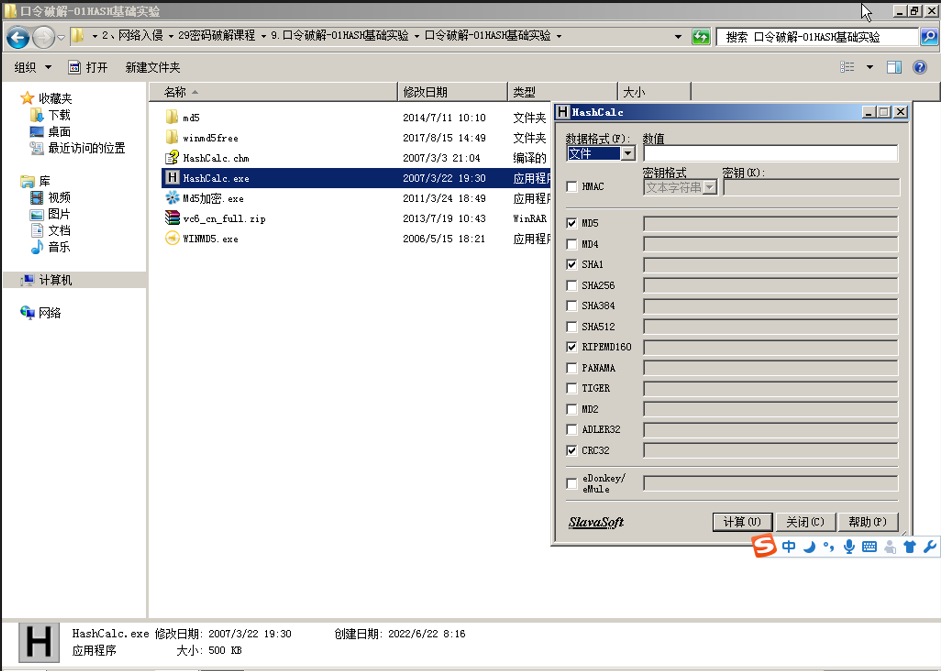Open the Explorer help question-mark icon
This screenshot has width=941, height=671.
[x=919, y=67]
